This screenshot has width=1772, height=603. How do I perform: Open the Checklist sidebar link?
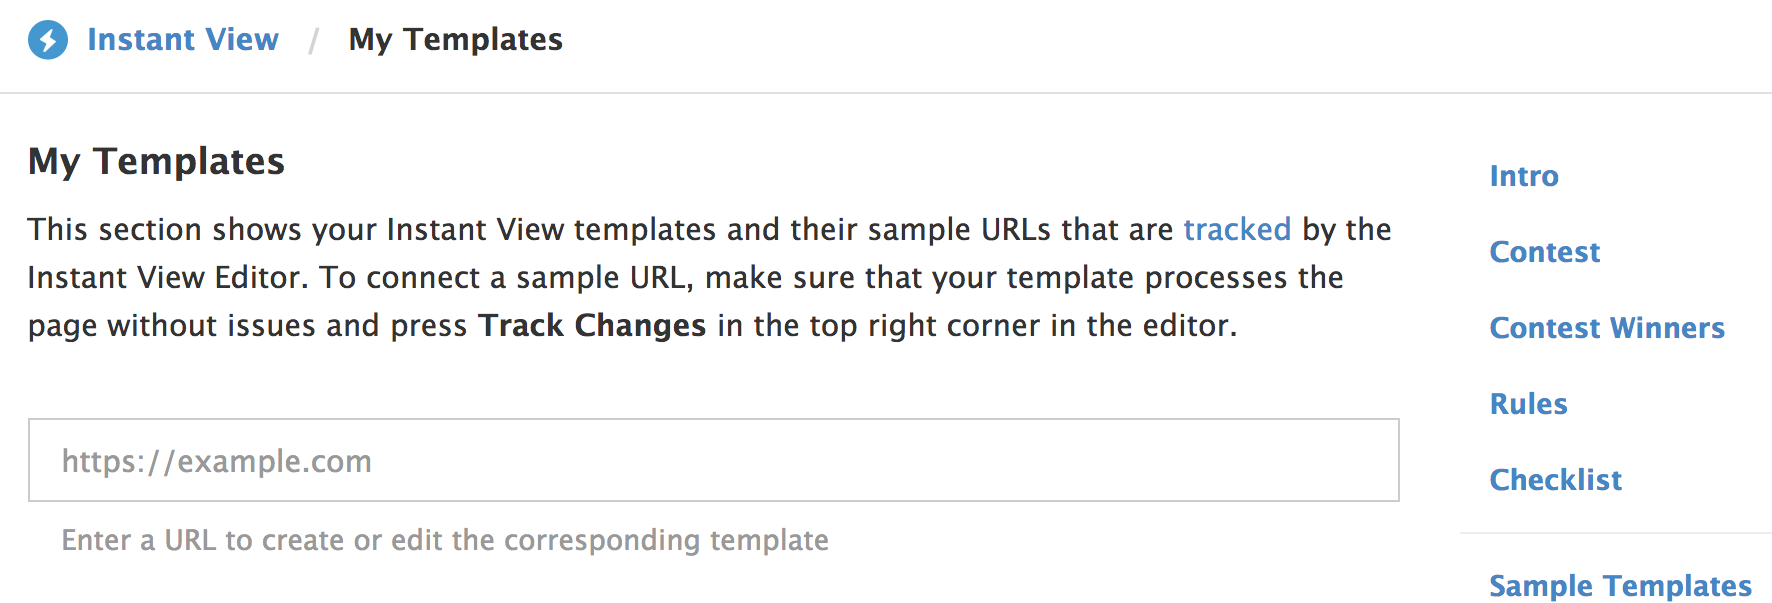(x=1555, y=480)
